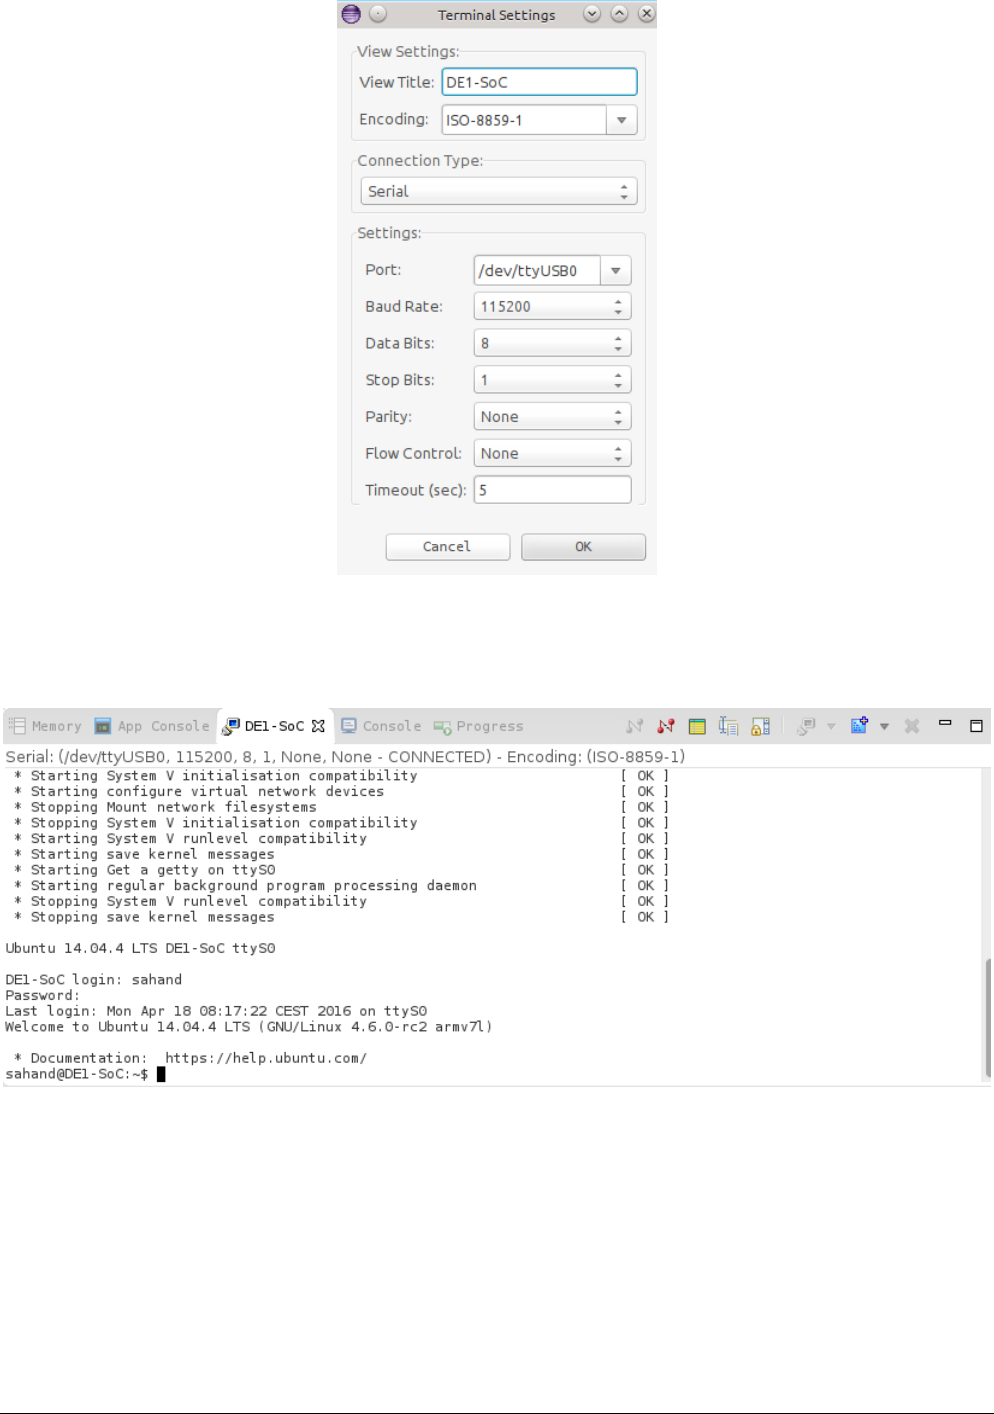Click the up-chevron title bar button of Terminal Settings
Viewport: 994px width, 1414px height.
pyautogui.click(x=619, y=14)
